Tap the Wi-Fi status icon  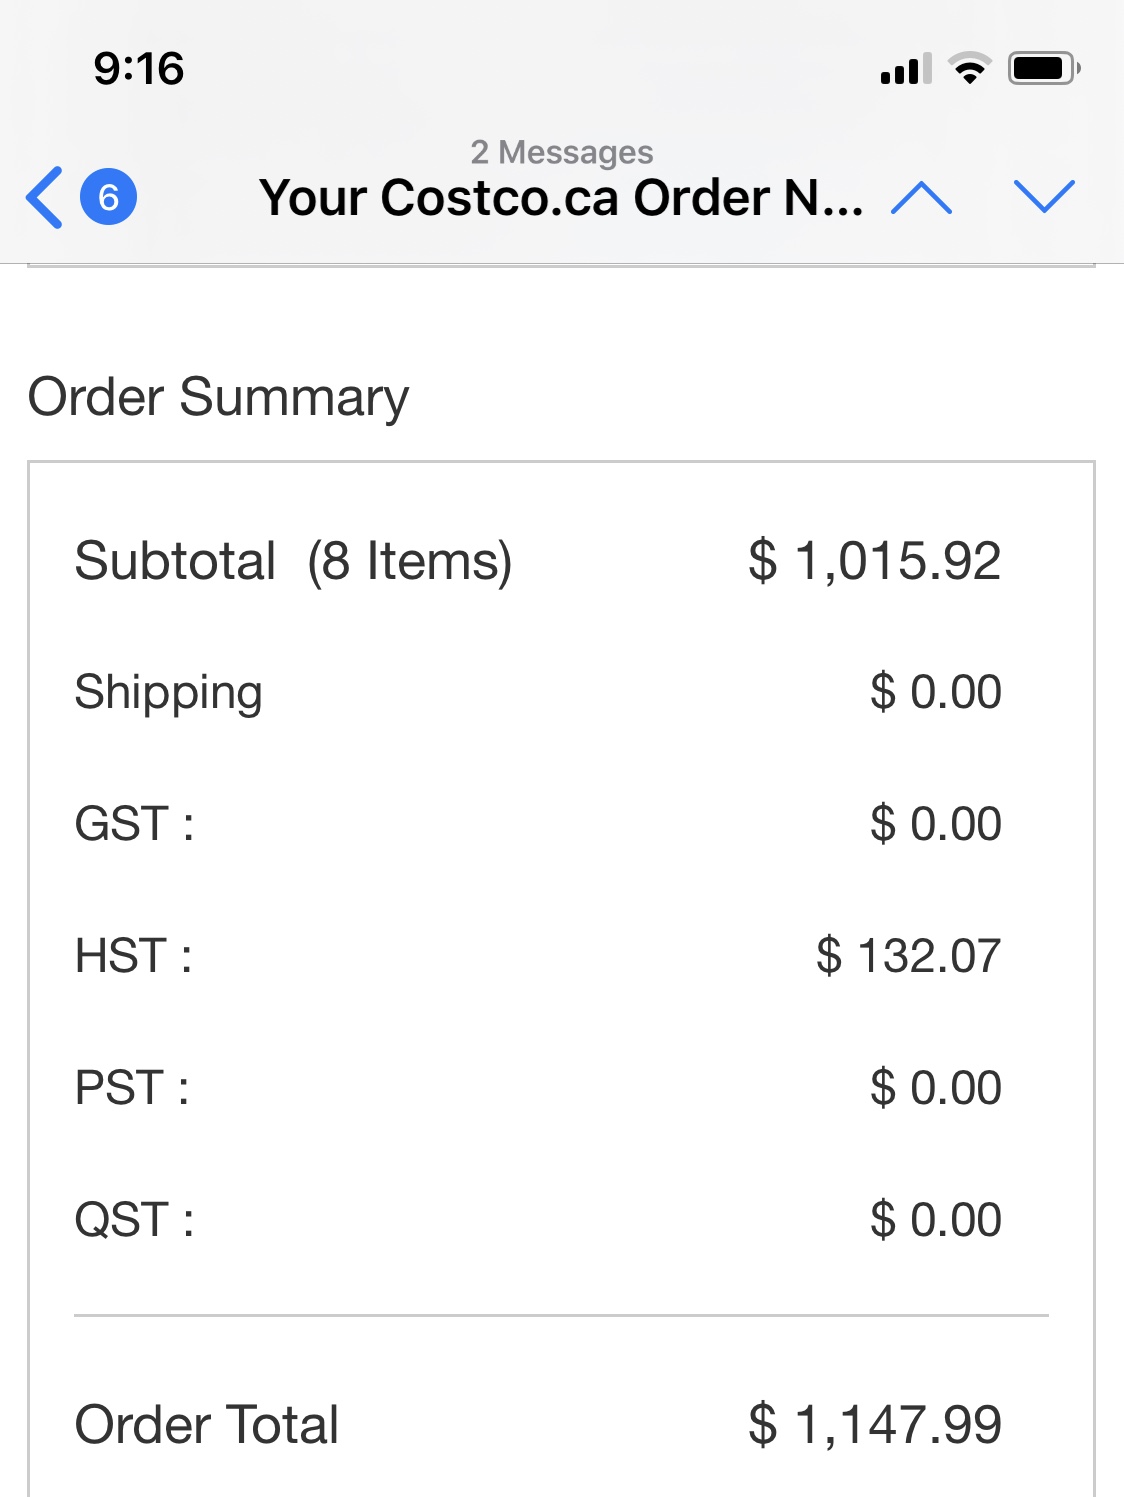[969, 69]
